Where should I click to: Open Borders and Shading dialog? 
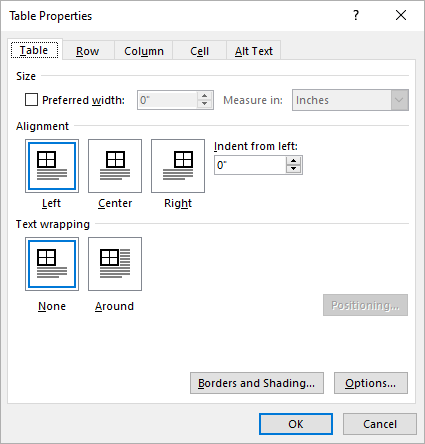[257, 383]
